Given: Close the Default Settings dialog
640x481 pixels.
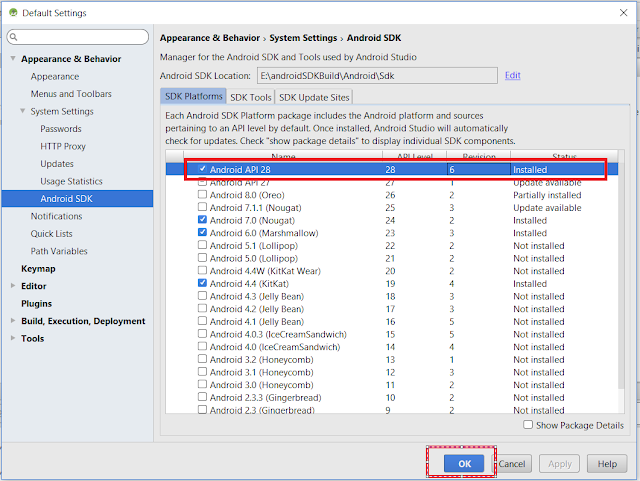Looking at the screenshot, I should 623,13.
